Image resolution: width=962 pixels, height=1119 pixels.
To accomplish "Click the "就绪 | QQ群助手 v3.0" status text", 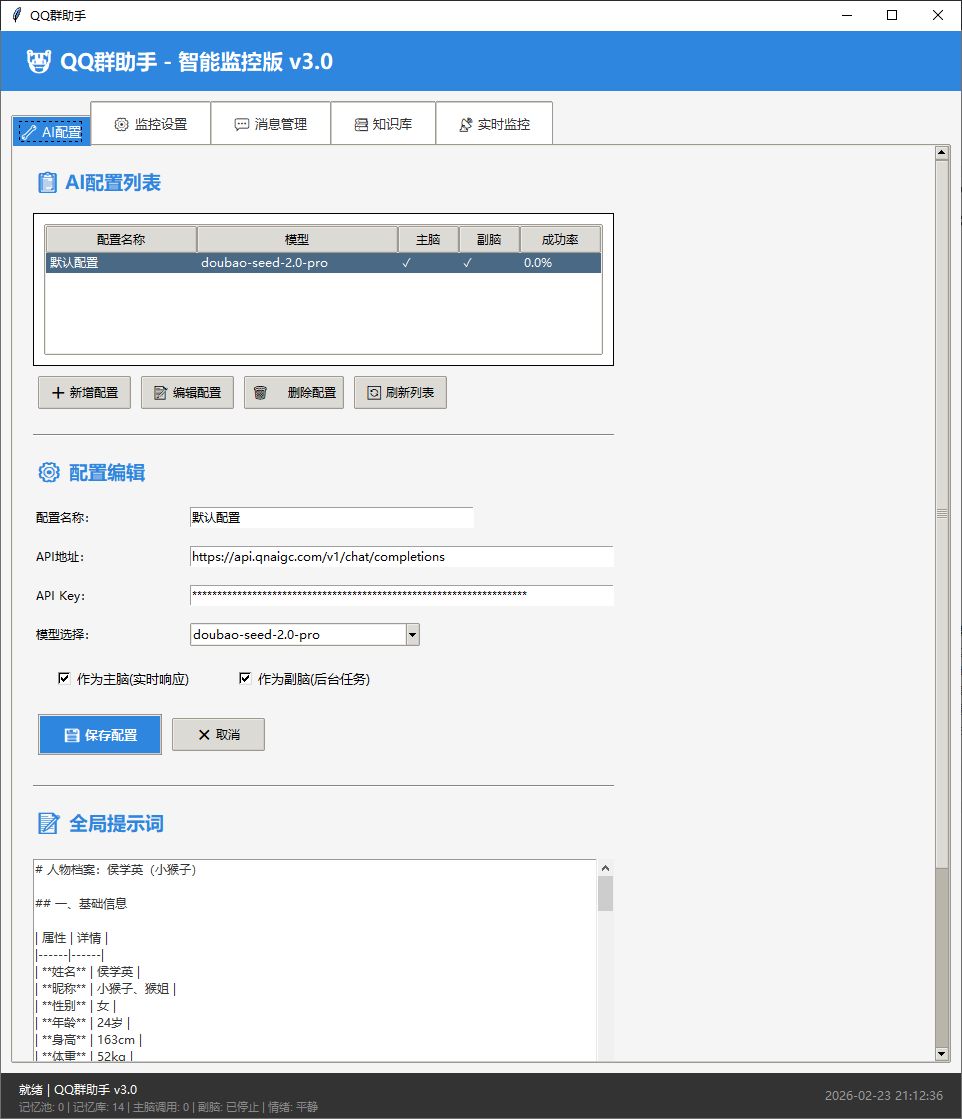I will pos(78,1090).
